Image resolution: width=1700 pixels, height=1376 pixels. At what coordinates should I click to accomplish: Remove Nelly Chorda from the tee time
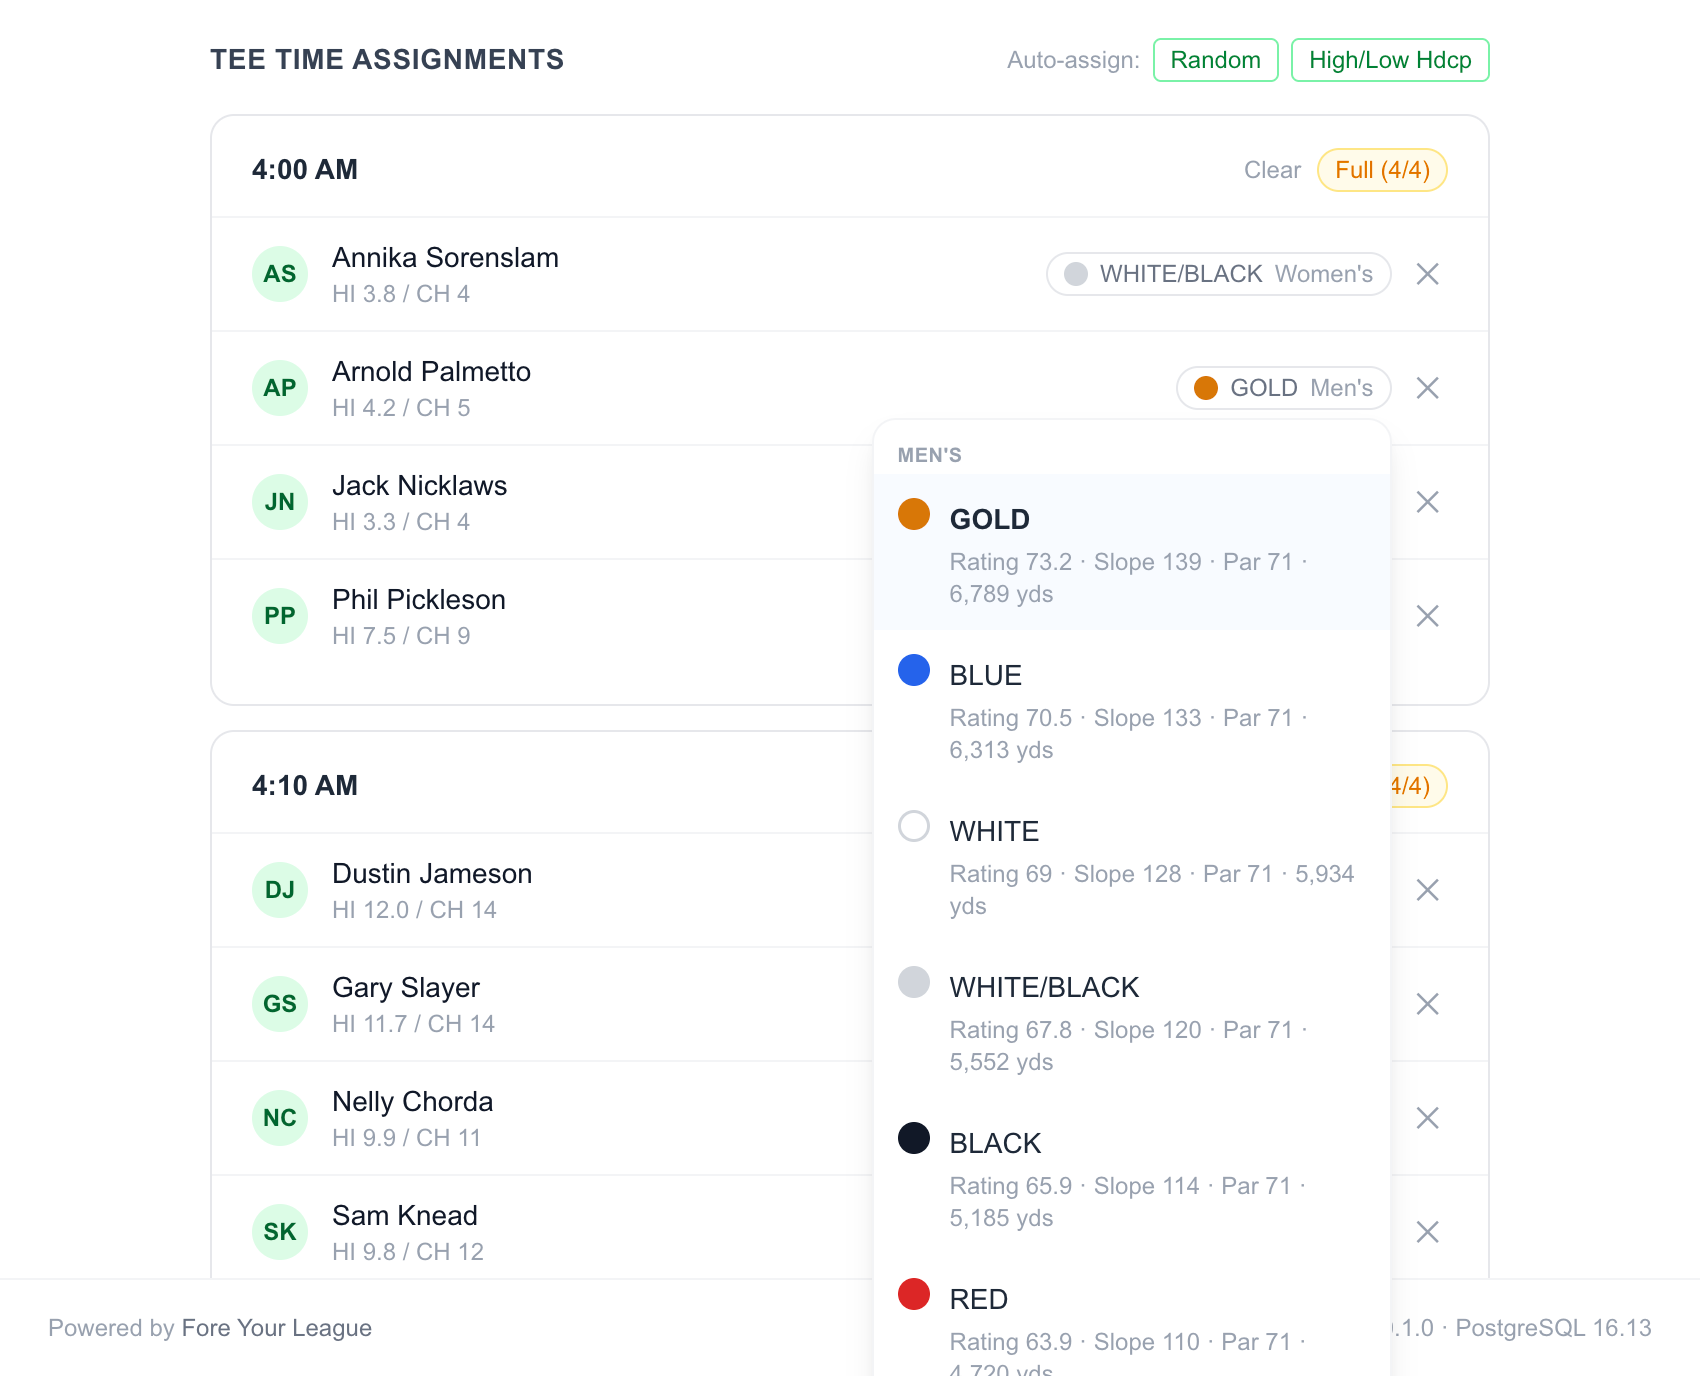(1427, 1118)
